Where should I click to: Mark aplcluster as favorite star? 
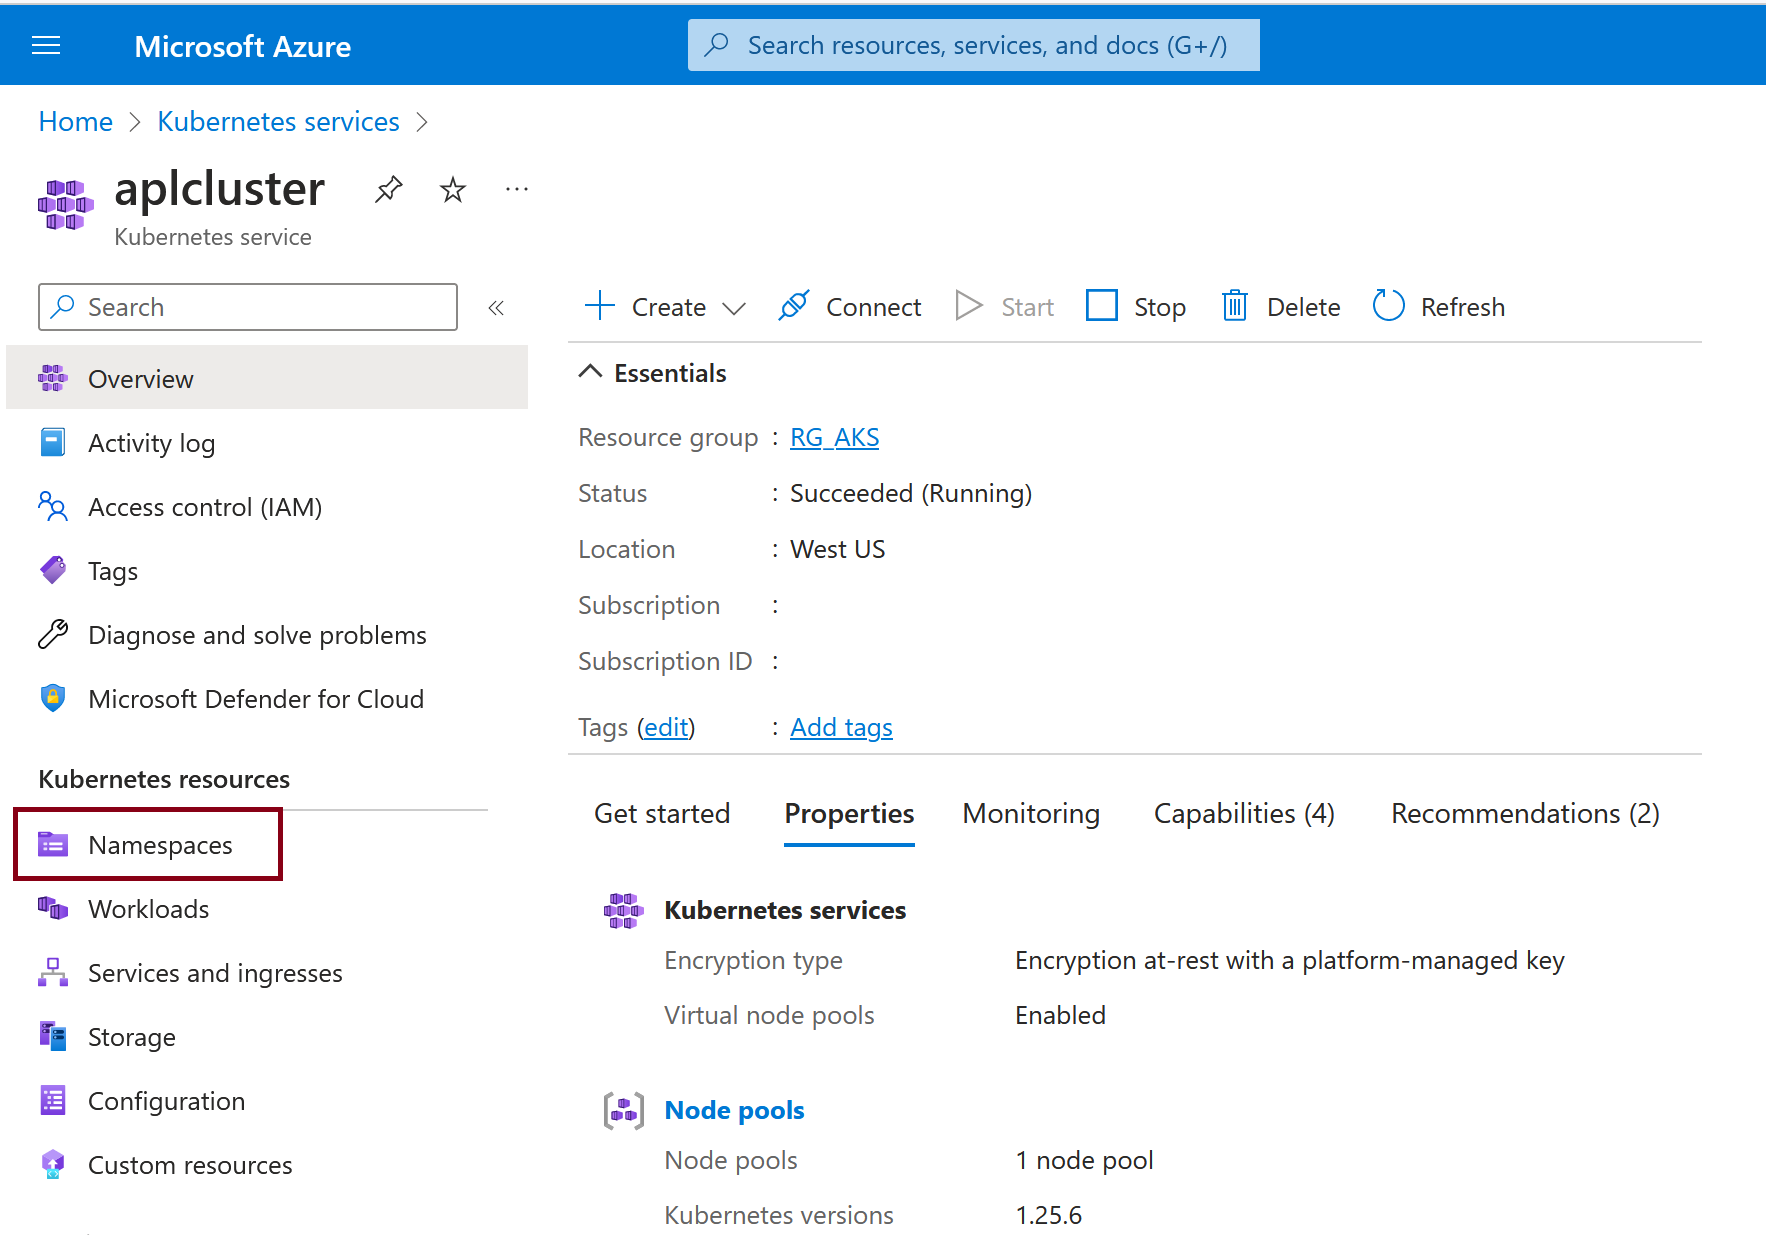coord(453,189)
